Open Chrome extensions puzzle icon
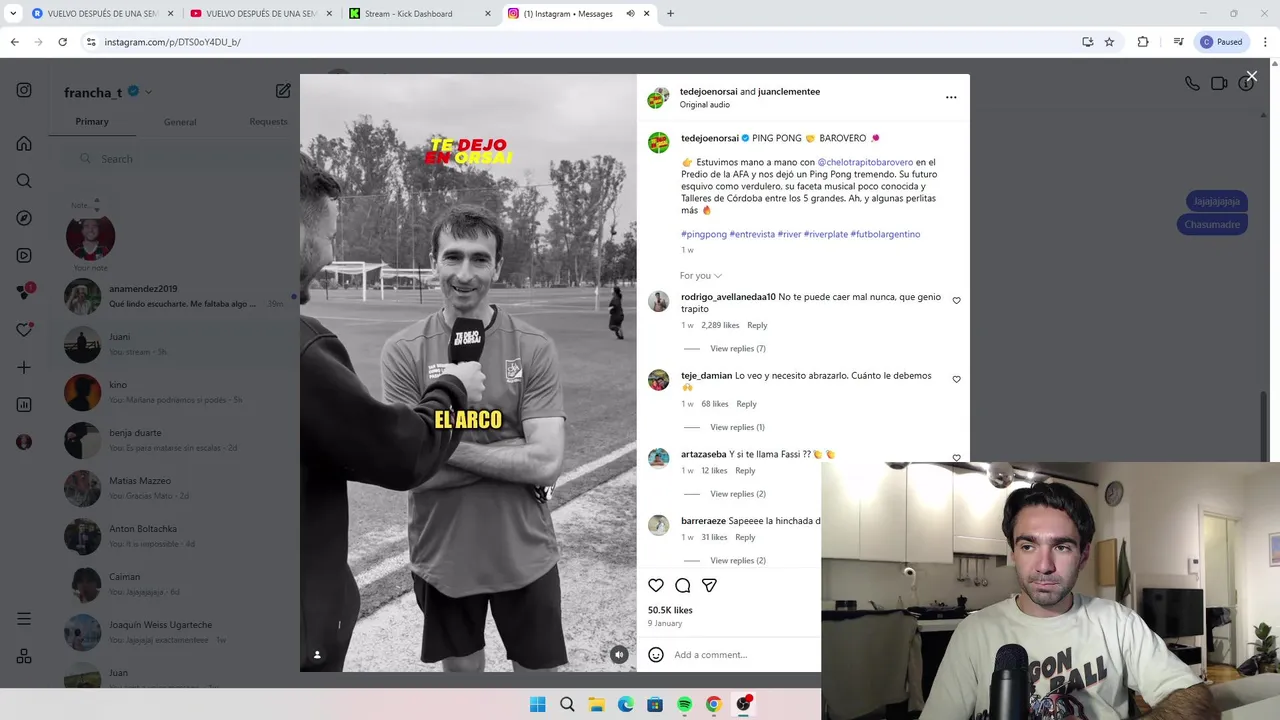 tap(1143, 42)
